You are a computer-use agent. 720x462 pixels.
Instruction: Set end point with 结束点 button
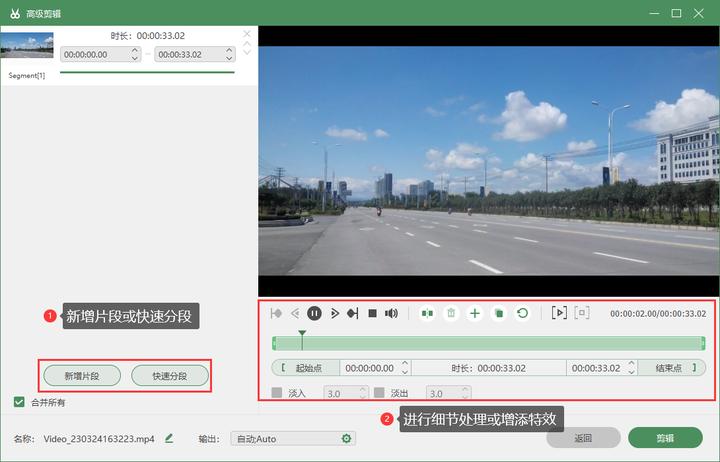point(672,368)
